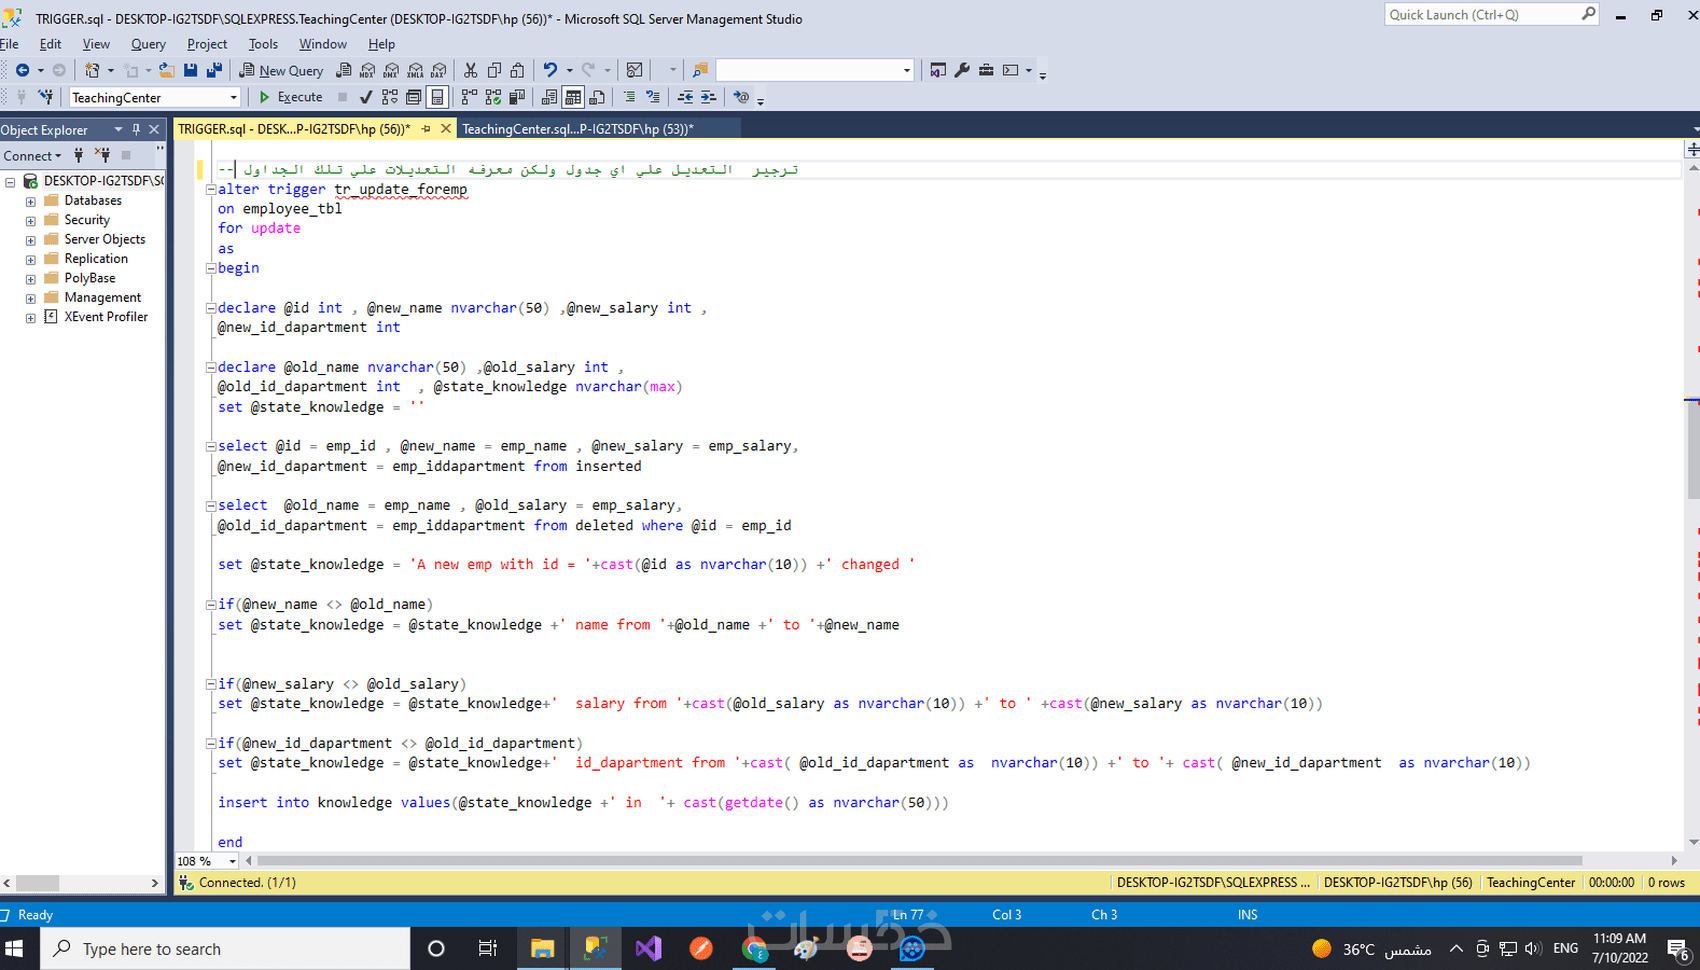The width and height of the screenshot is (1700, 970).
Task: Open the Project menu
Action: (207, 44)
